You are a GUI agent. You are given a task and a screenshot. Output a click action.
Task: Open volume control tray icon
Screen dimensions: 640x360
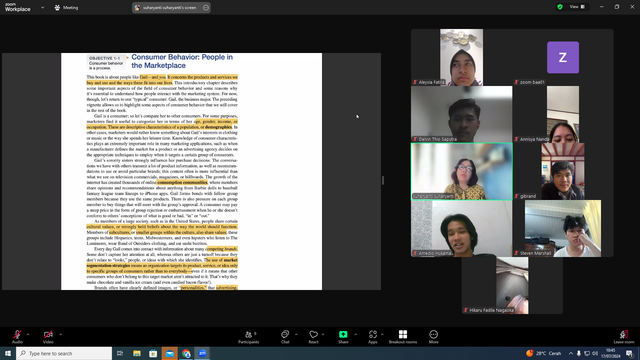pyautogui.click(x=595, y=353)
